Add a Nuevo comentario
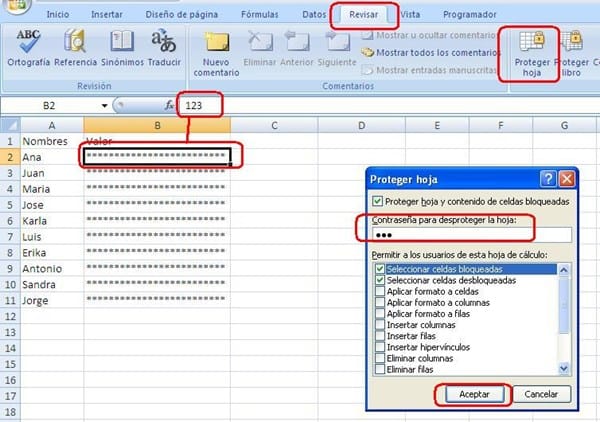 click(x=217, y=54)
